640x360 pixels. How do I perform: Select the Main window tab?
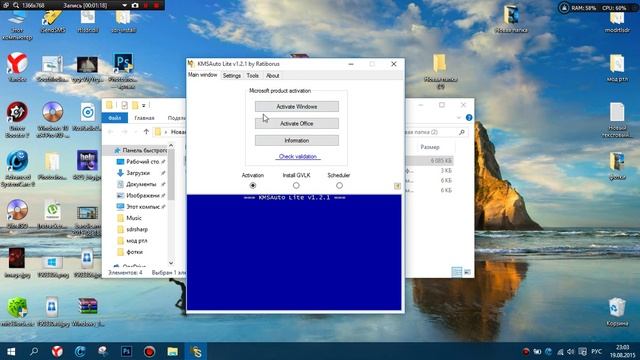tap(203, 75)
